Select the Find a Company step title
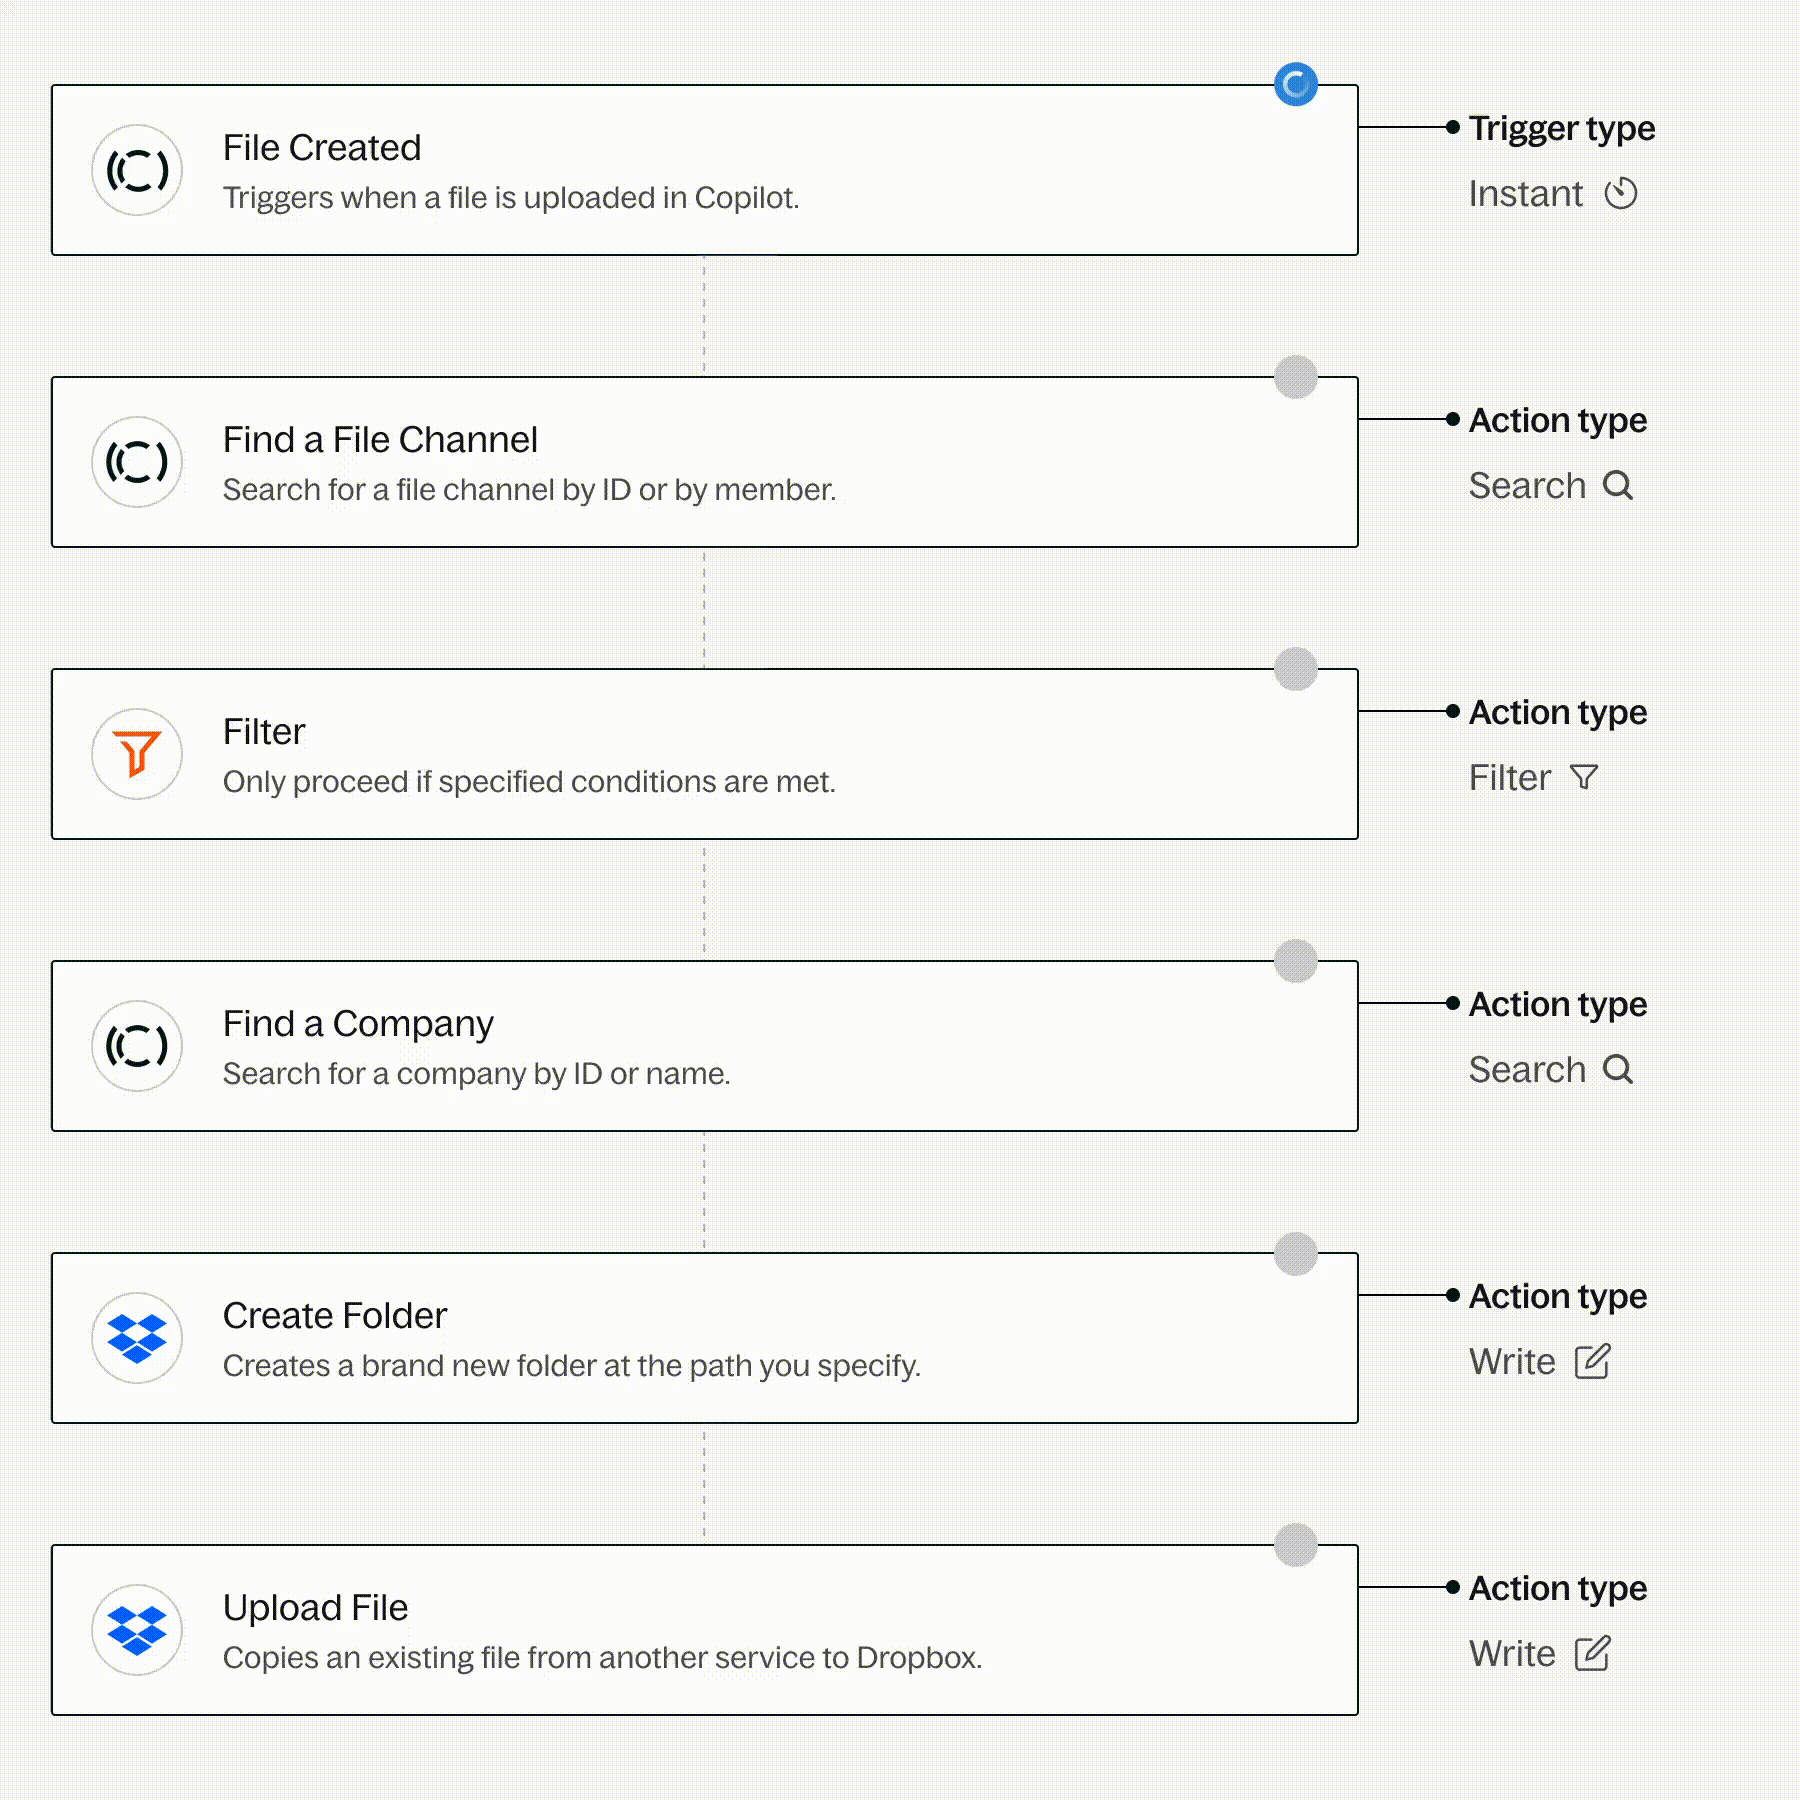Screen dimensions: 1800x1800 [358, 1024]
